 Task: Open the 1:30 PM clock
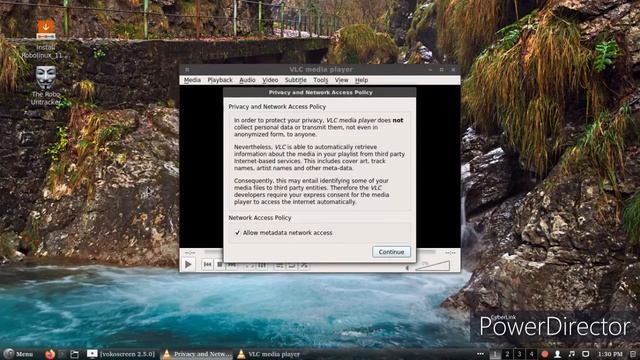pyautogui.click(x=611, y=354)
